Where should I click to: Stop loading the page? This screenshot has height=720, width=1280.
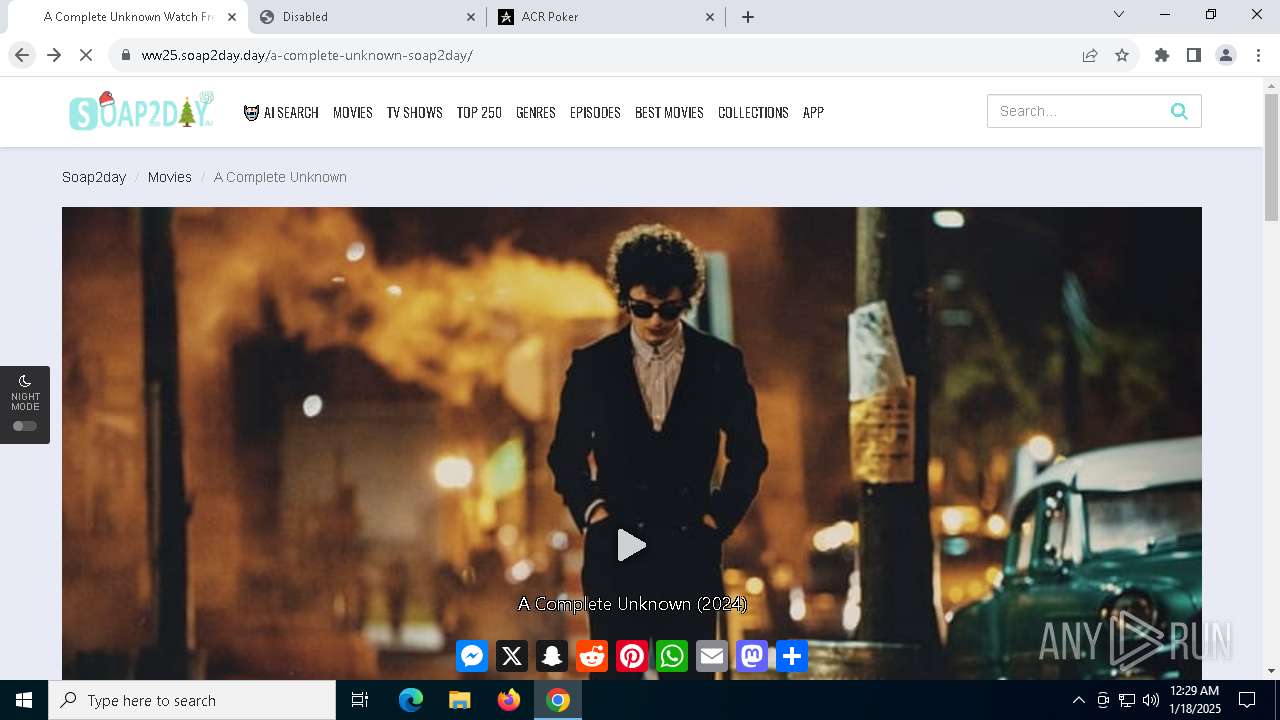tap(86, 55)
